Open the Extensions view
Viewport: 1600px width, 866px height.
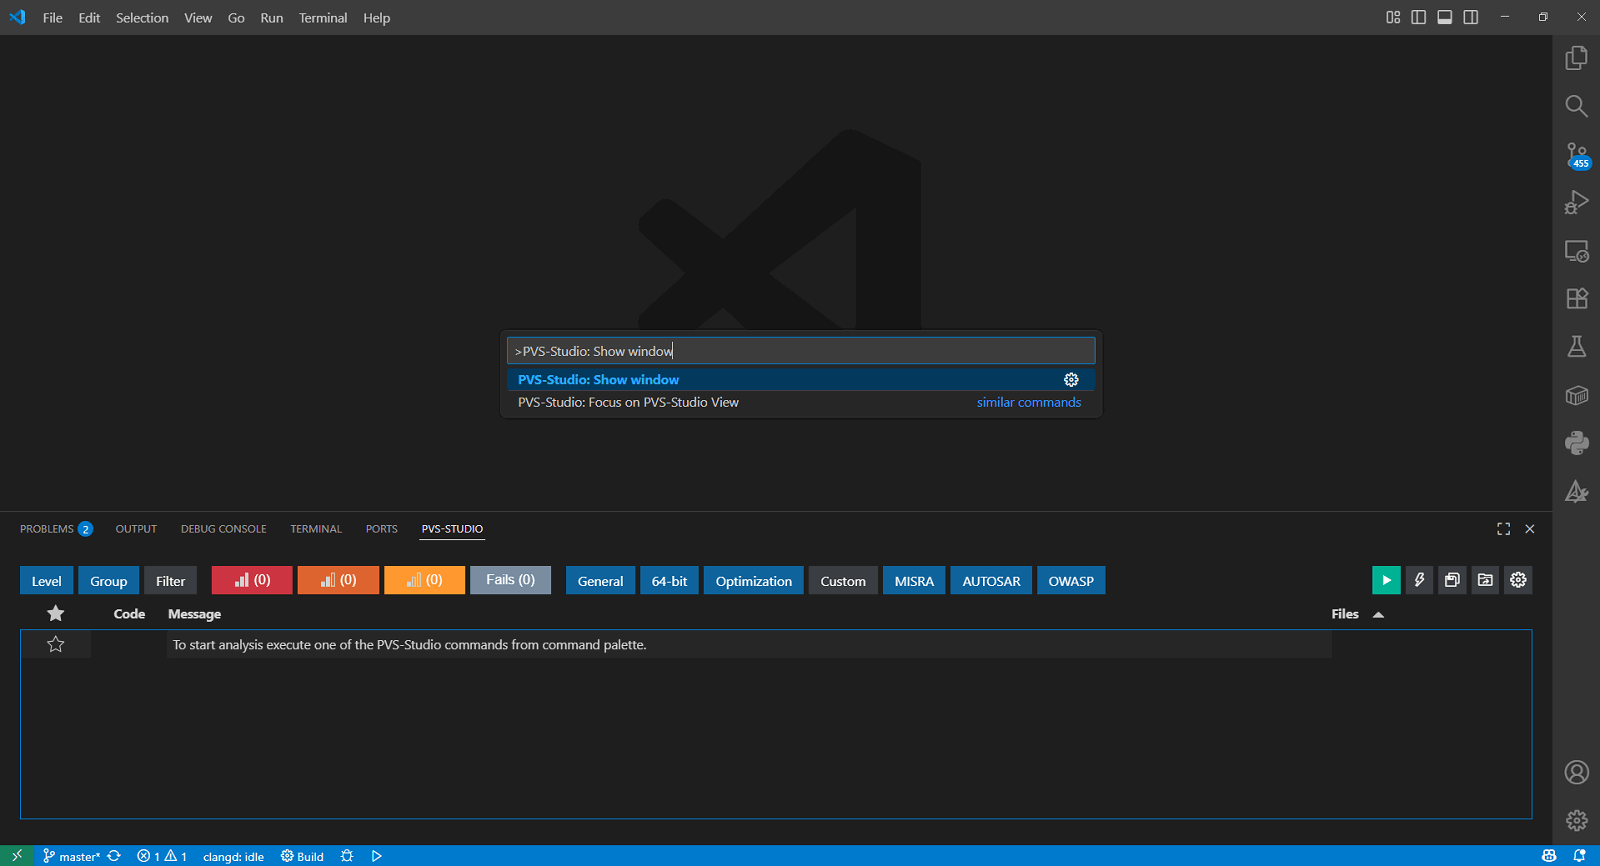click(1576, 298)
